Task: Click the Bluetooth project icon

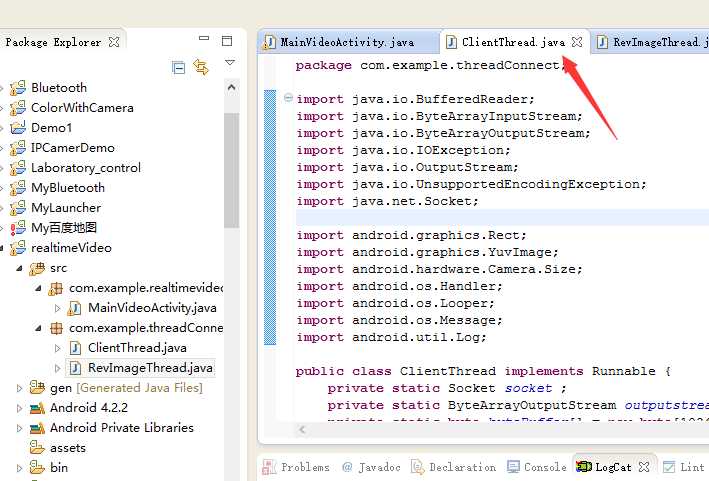Action: pyautogui.click(x=18, y=88)
